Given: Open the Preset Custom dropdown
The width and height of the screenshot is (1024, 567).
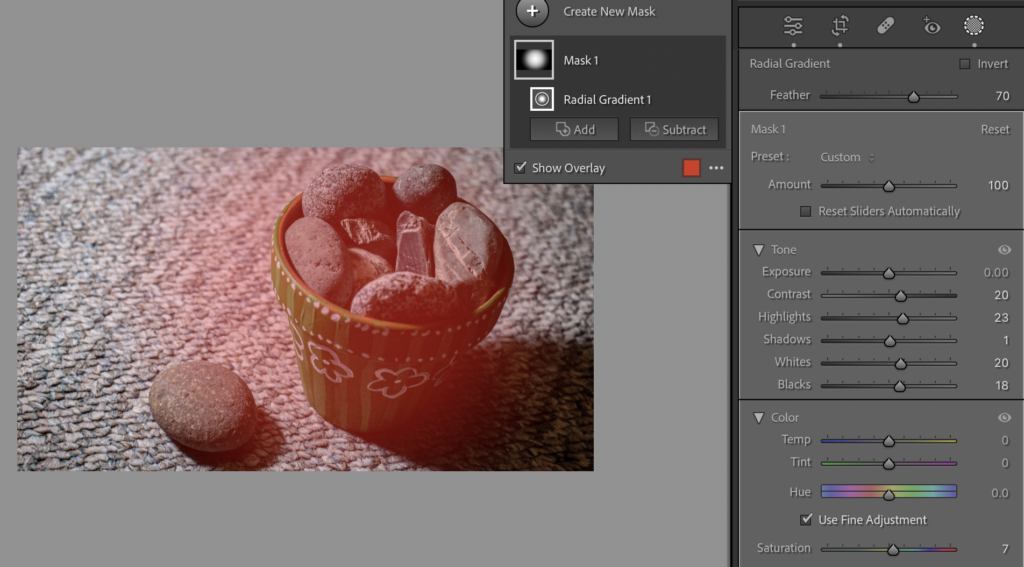Looking at the screenshot, I should pos(847,157).
